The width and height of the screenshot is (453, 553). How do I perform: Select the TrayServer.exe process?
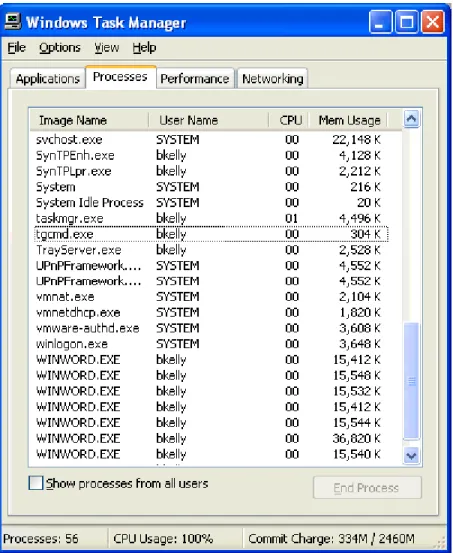(211, 250)
